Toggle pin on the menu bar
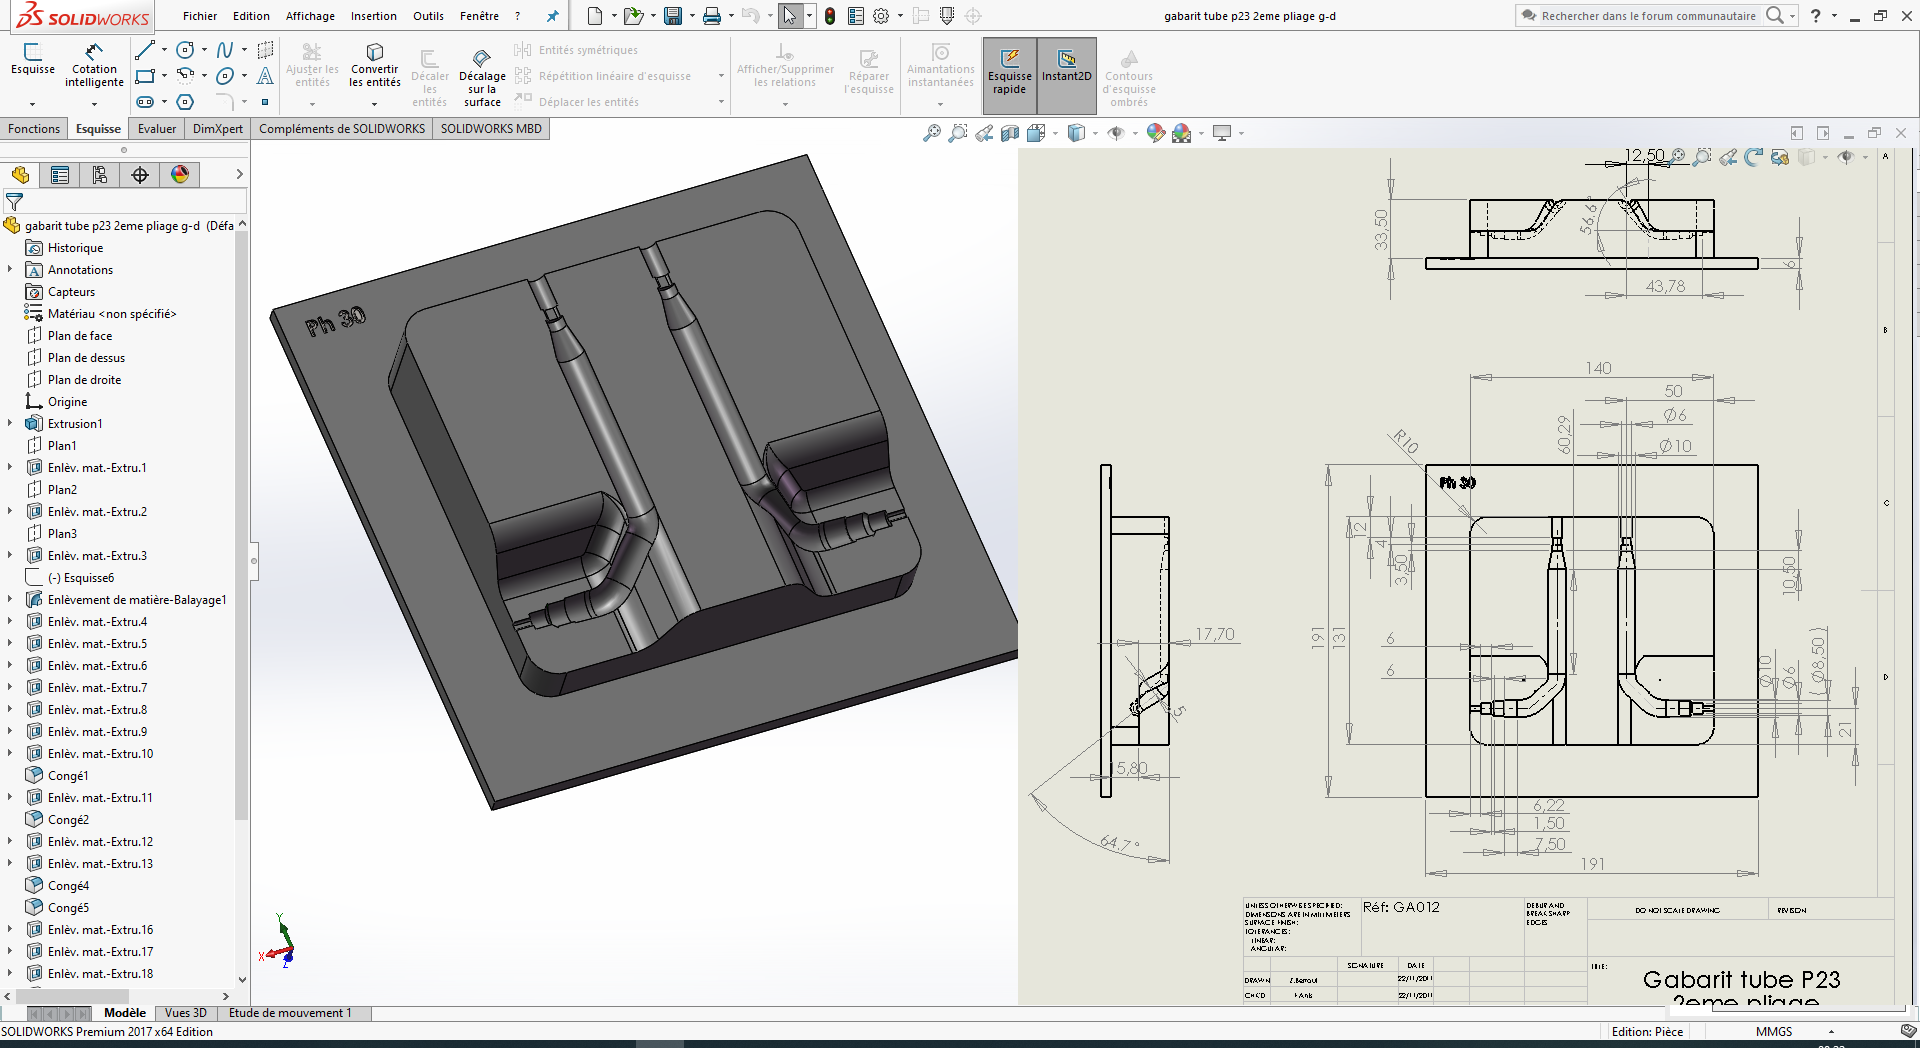 [552, 16]
